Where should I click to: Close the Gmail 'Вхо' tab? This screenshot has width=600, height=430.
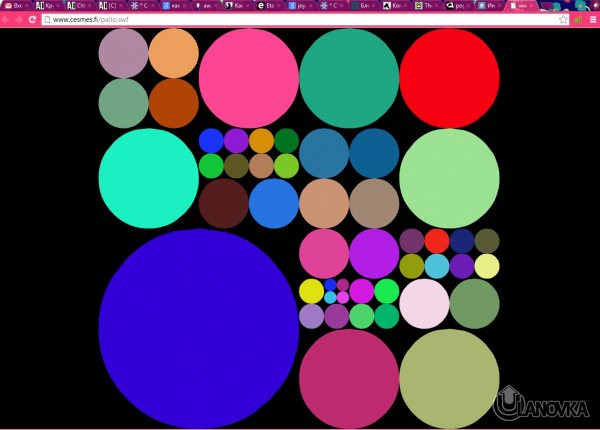26,6
